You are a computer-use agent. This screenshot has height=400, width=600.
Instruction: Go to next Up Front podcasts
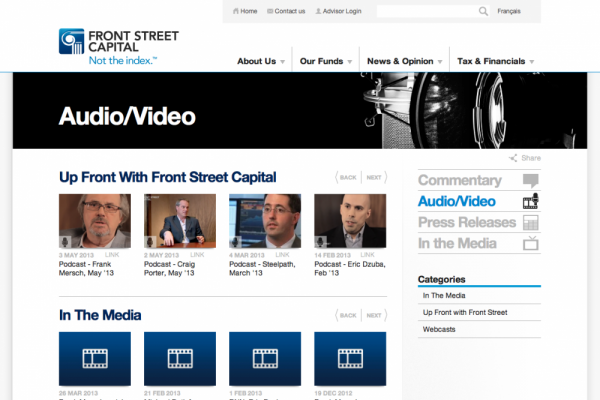click(x=374, y=177)
